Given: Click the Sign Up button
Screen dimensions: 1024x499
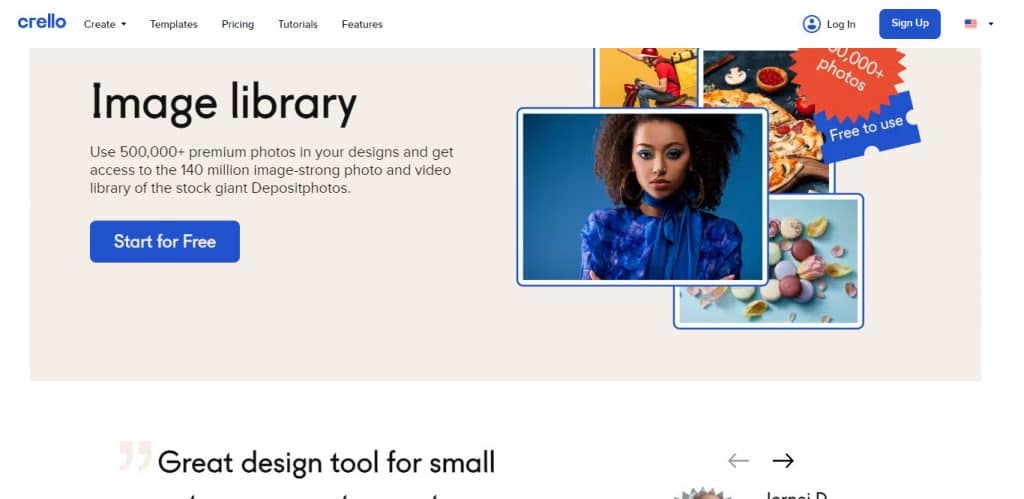Looking at the screenshot, I should pyautogui.click(x=910, y=24).
